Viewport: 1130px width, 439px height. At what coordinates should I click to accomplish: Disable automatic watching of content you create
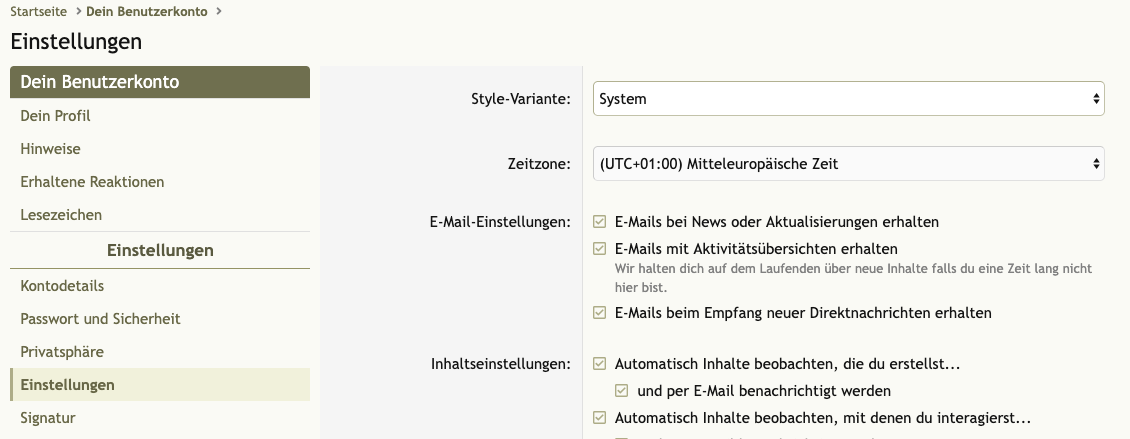(600, 364)
